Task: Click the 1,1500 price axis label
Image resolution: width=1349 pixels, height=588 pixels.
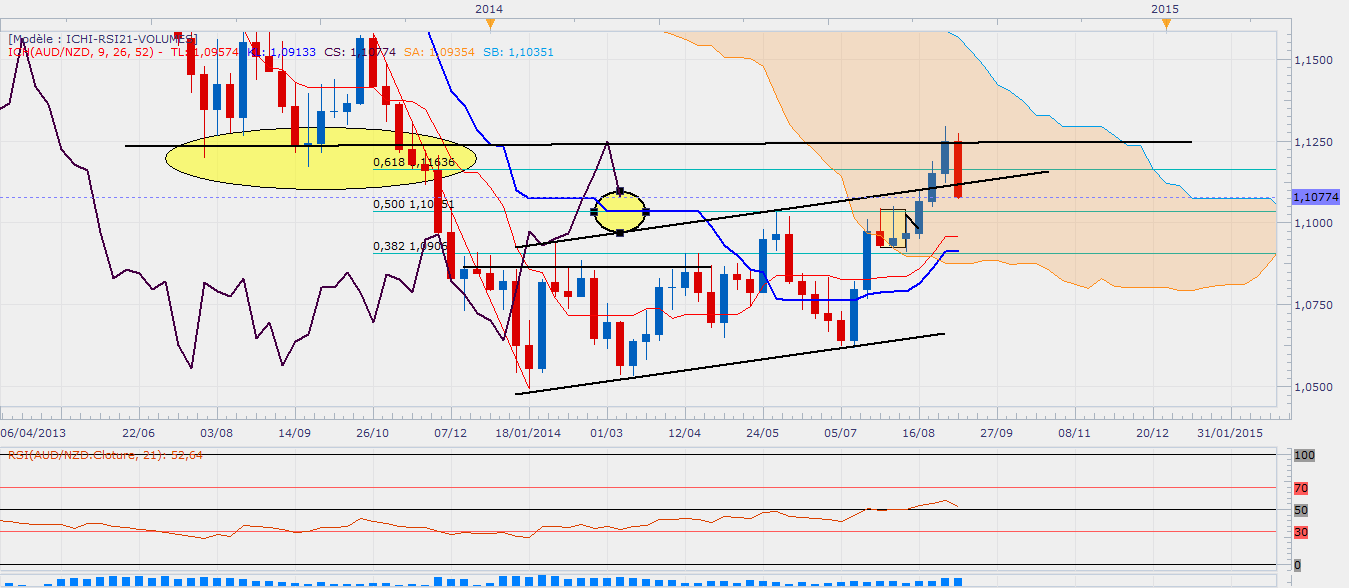Action: pos(1315,60)
